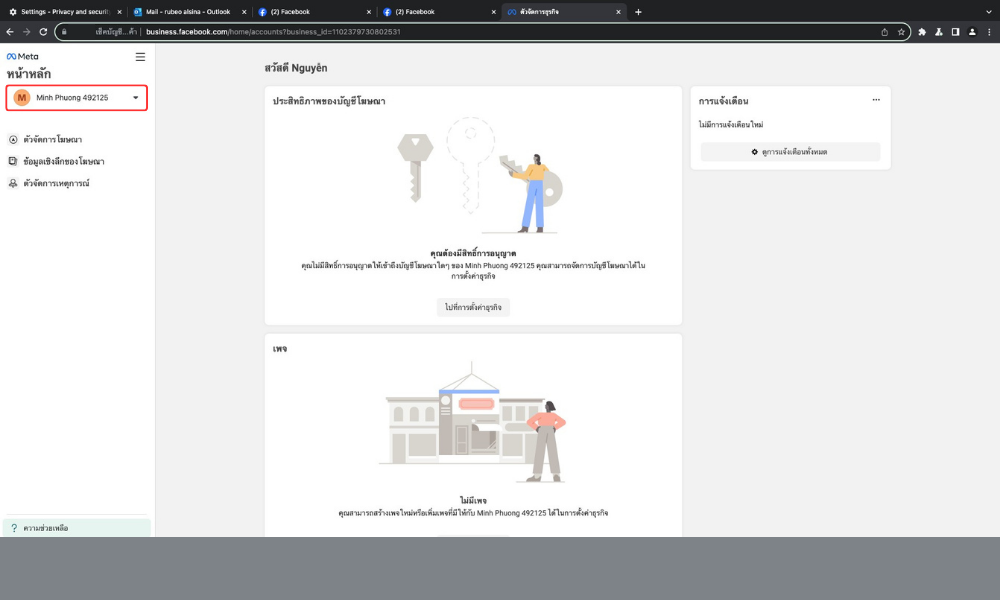The image size is (1000, 600).
Task: Open ความช่วยเหลือ (Help) at sidebar bottom
Action: (x=77, y=528)
